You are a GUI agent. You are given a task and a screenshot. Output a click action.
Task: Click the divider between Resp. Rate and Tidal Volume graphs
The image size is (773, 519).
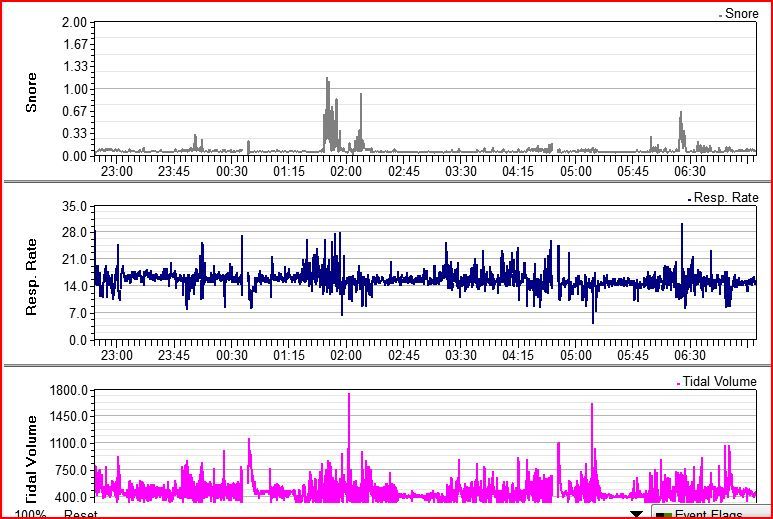(386, 364)
